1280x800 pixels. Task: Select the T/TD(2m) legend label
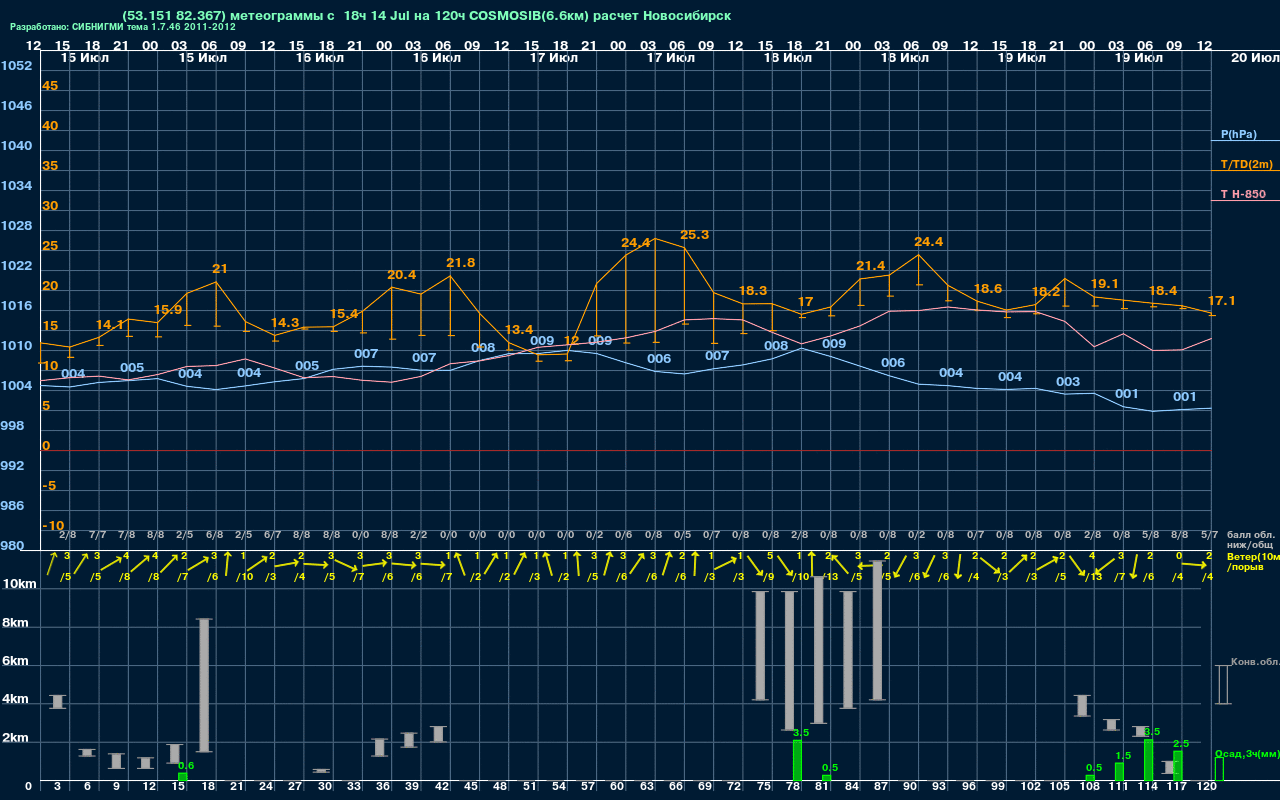1246,164
